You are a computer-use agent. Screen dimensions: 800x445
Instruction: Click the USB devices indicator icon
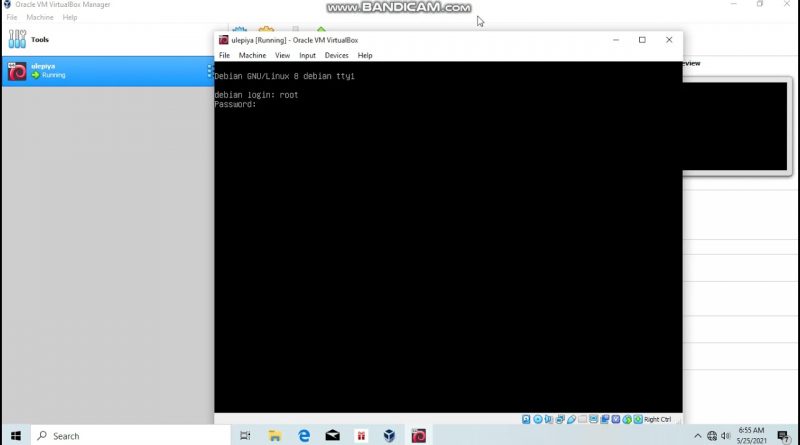point(571,419)
